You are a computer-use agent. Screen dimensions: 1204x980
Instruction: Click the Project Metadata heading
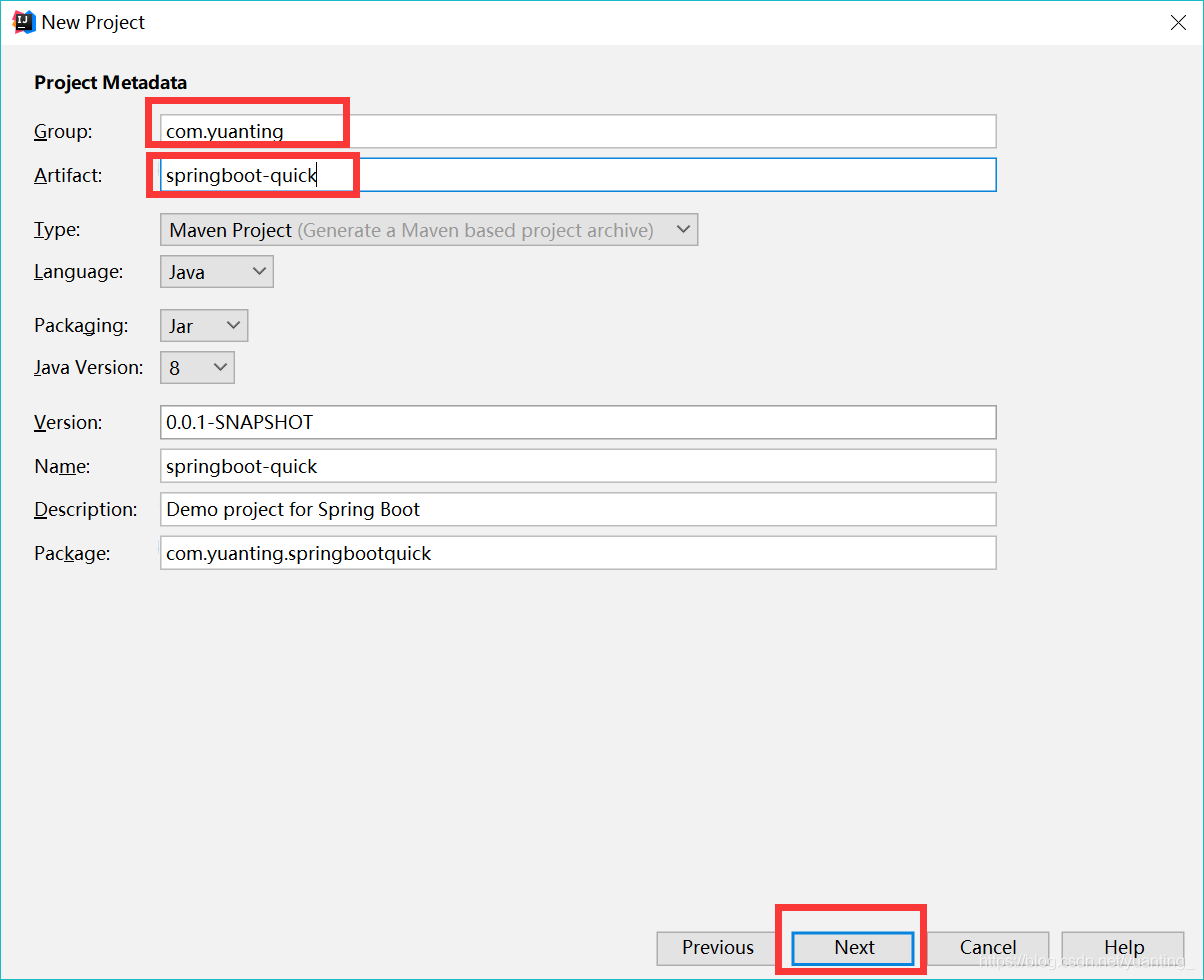click(110, 82)
